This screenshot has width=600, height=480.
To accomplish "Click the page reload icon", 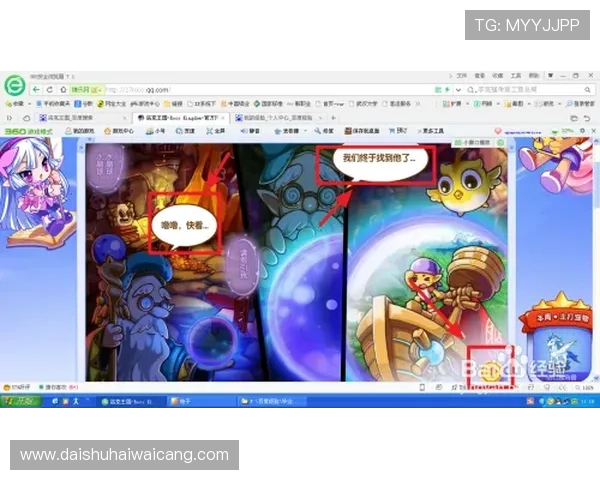I will [x=50, y=90].
